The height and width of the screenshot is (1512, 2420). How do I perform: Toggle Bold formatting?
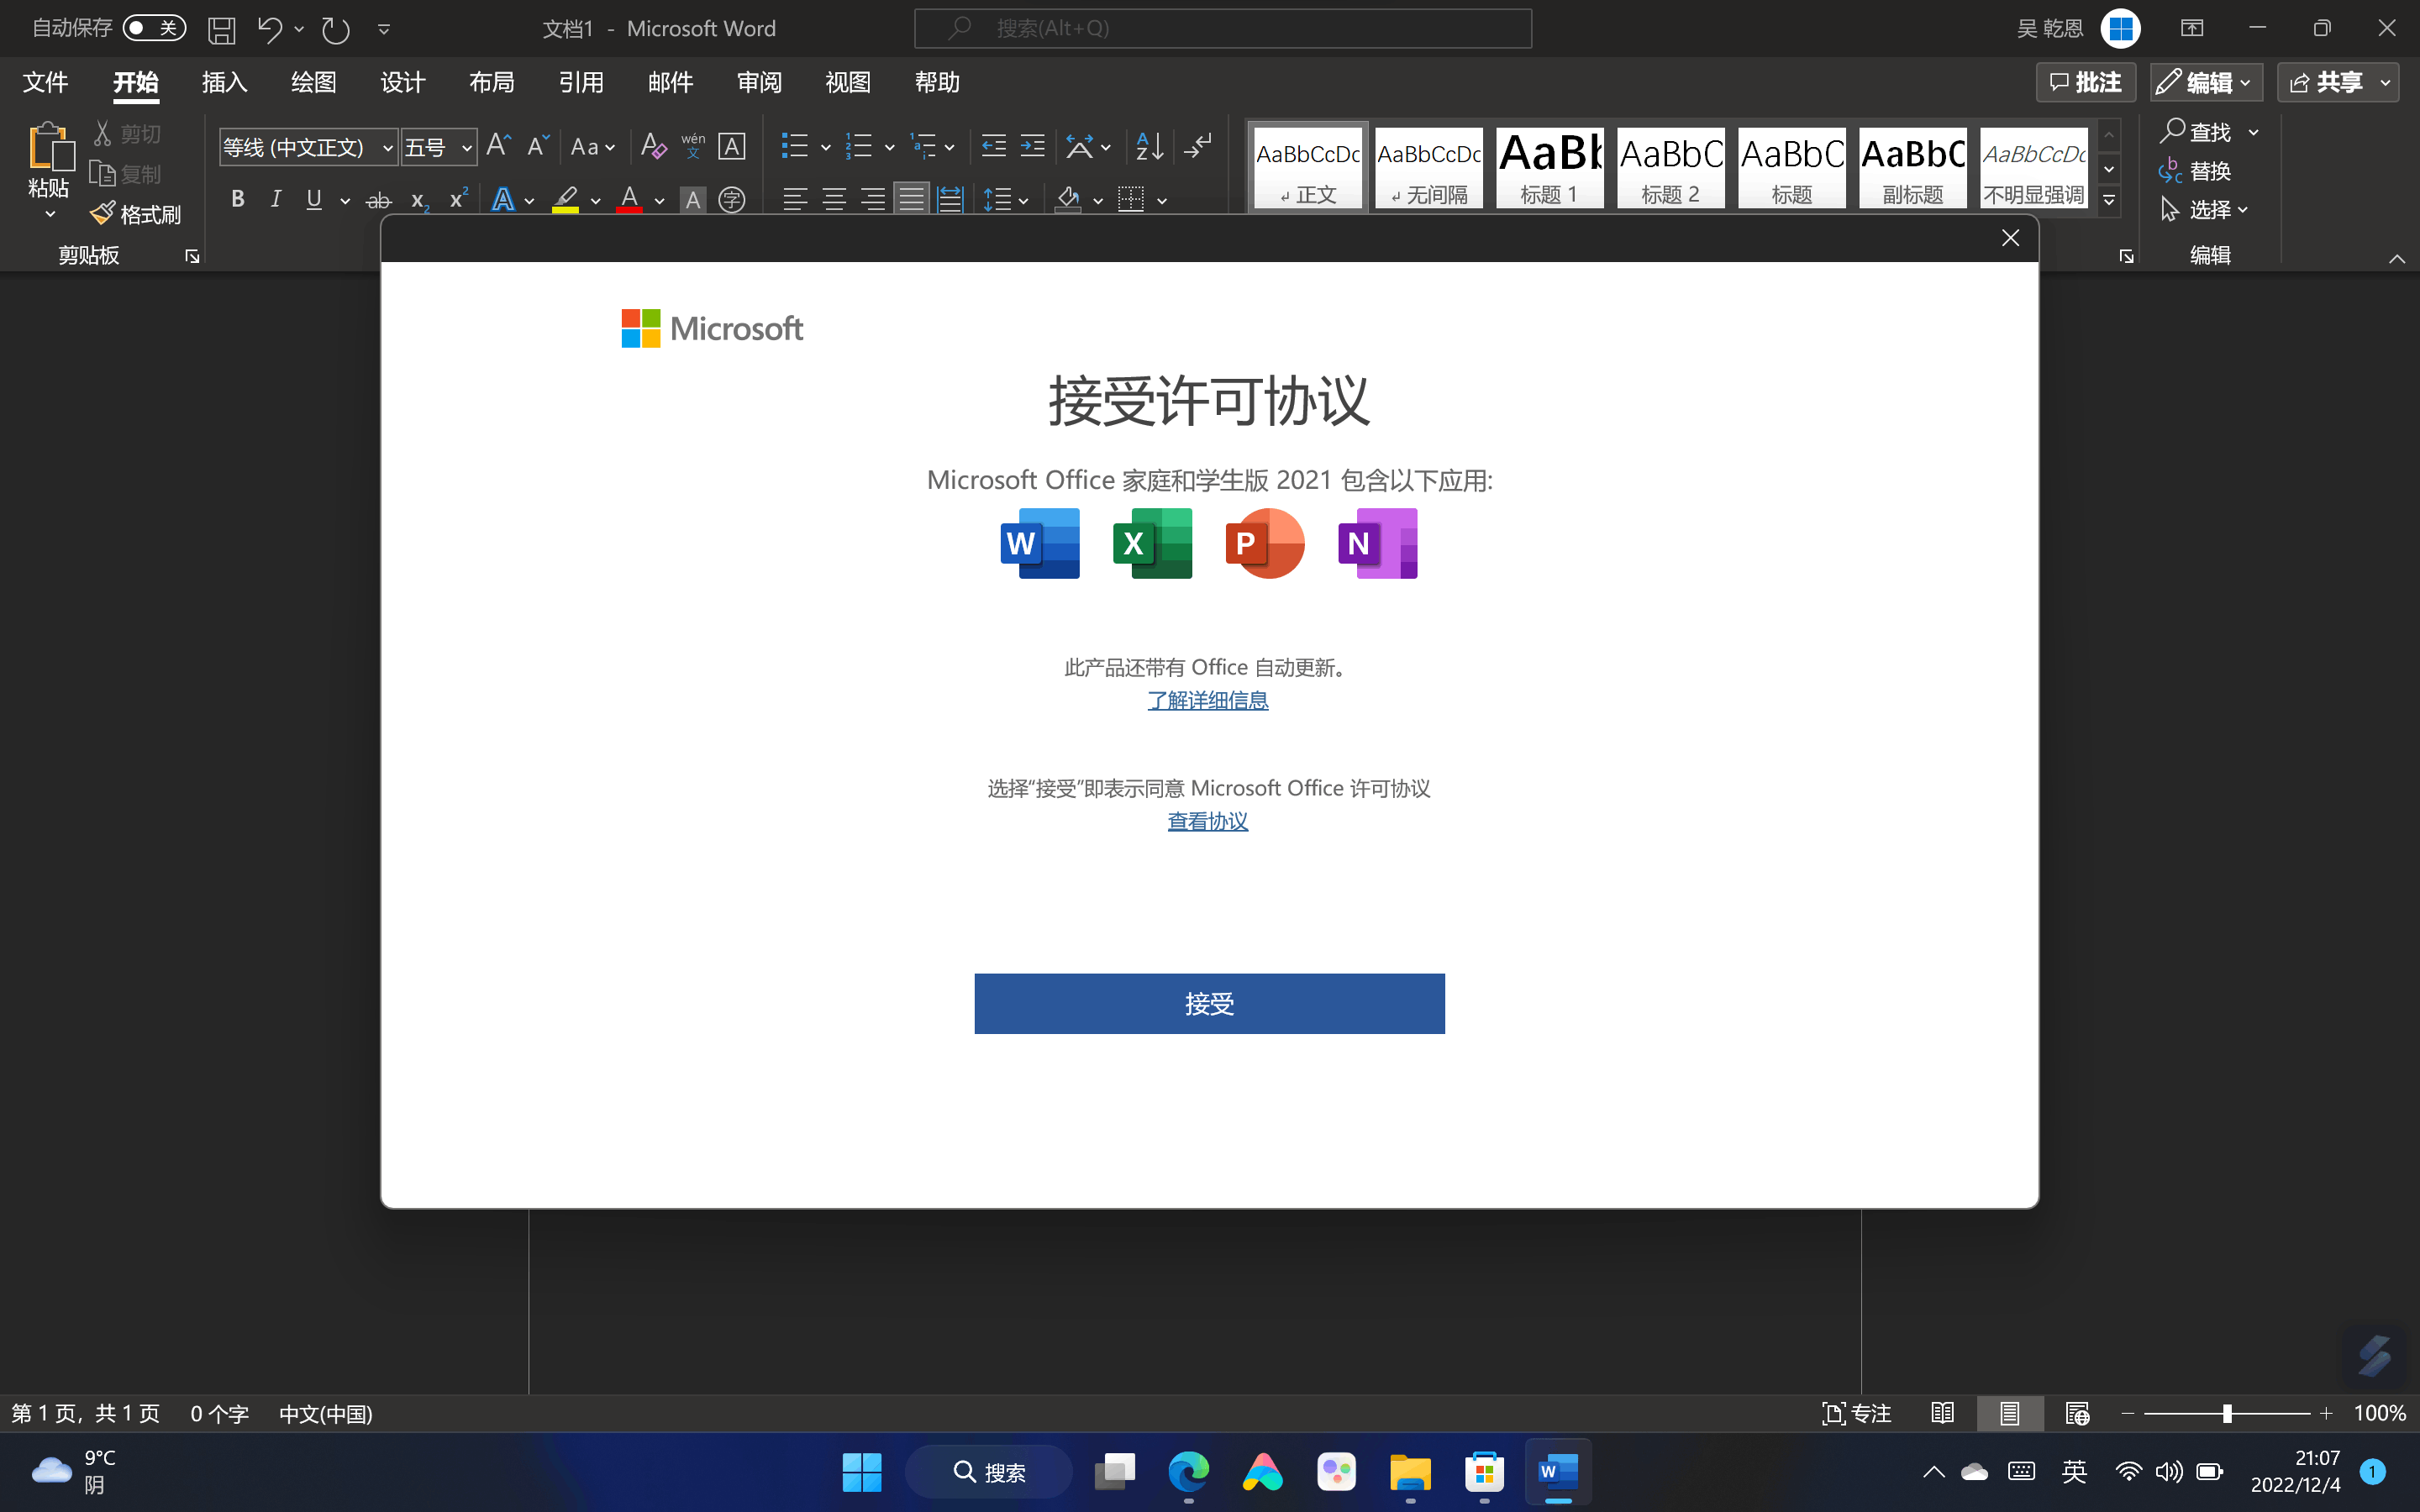[237, 200]
